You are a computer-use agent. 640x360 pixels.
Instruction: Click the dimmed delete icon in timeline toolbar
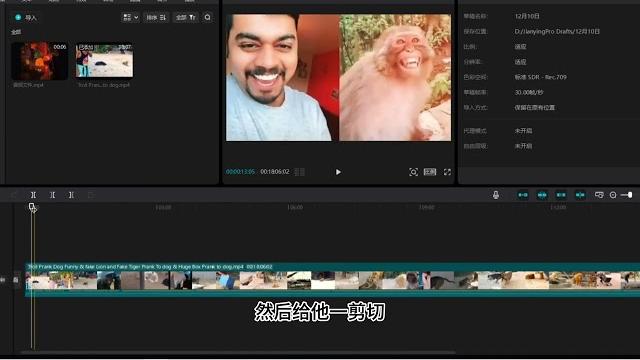point(91,195)
